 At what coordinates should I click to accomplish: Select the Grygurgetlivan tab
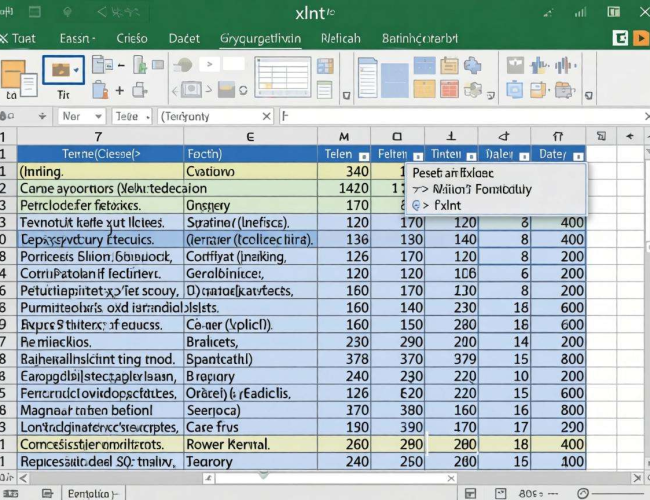(260, 39)
